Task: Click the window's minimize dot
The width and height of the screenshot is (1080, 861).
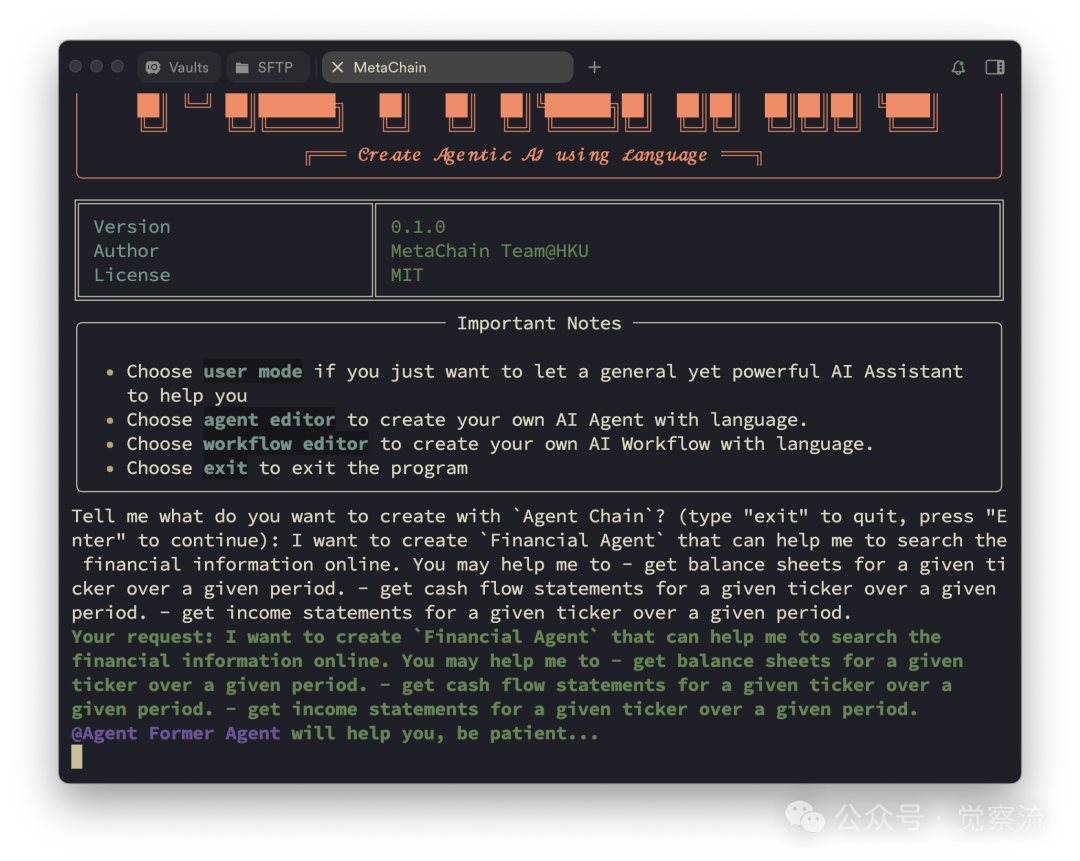Action: (x=96, y=67)
